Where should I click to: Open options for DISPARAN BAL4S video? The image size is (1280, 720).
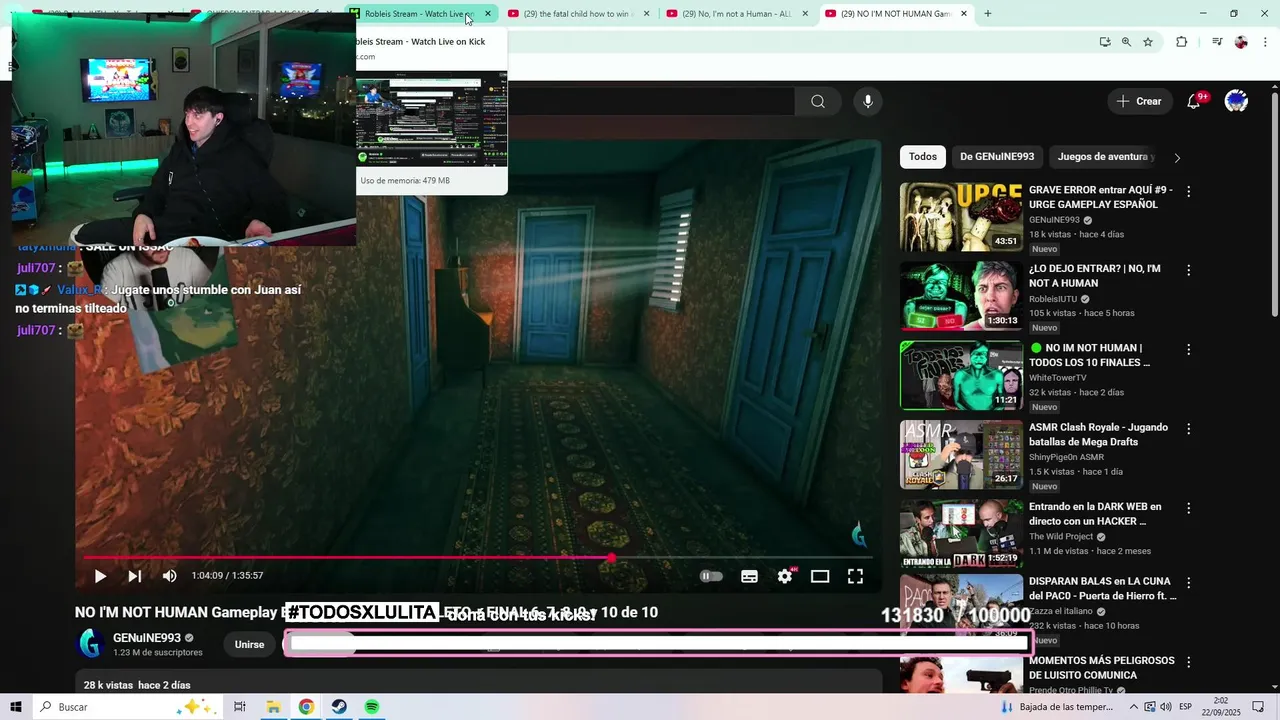point(1189,582)
